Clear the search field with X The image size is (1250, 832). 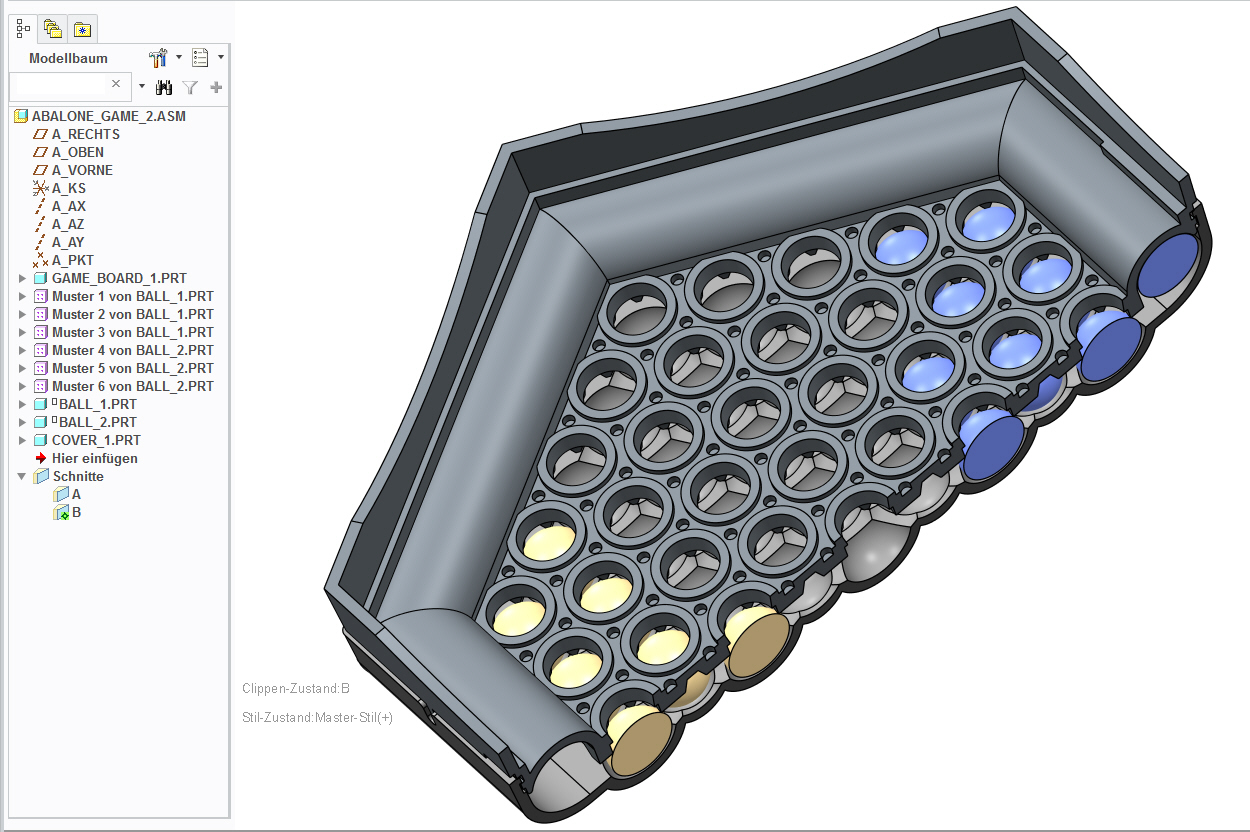click(117, 84)
